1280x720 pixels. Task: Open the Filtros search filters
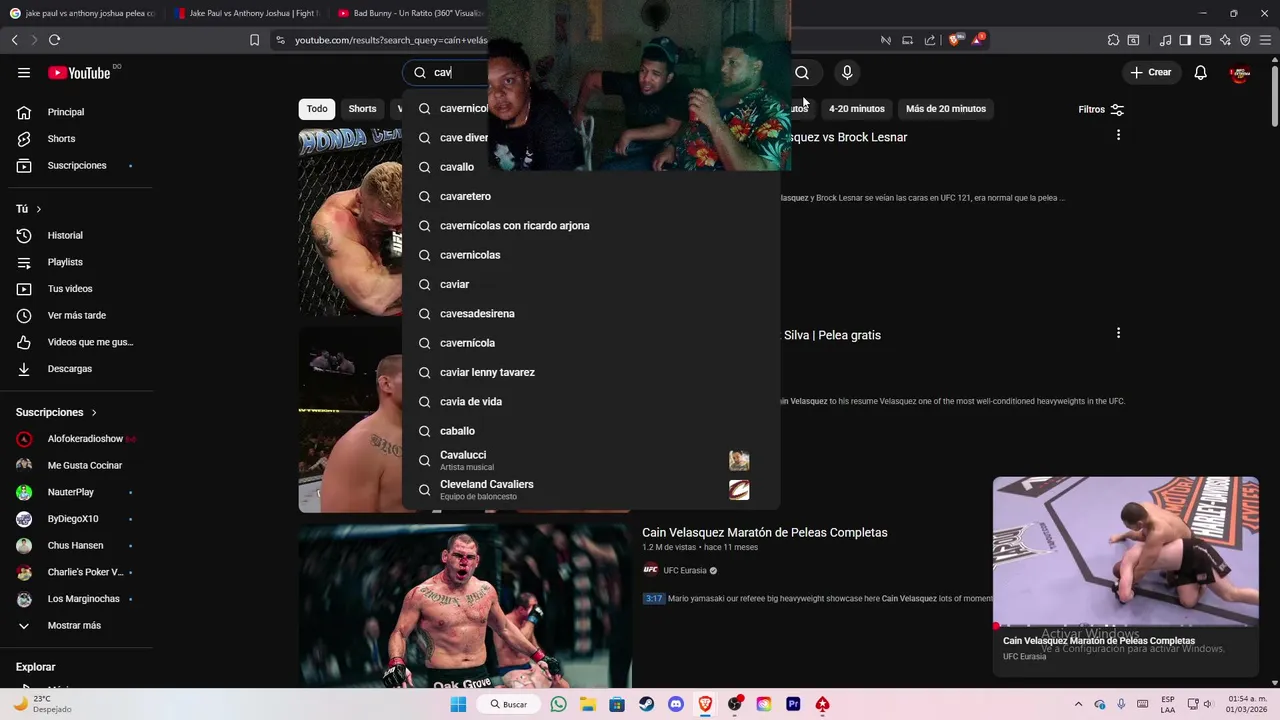pyautogui.click(x=1101, y=109)
